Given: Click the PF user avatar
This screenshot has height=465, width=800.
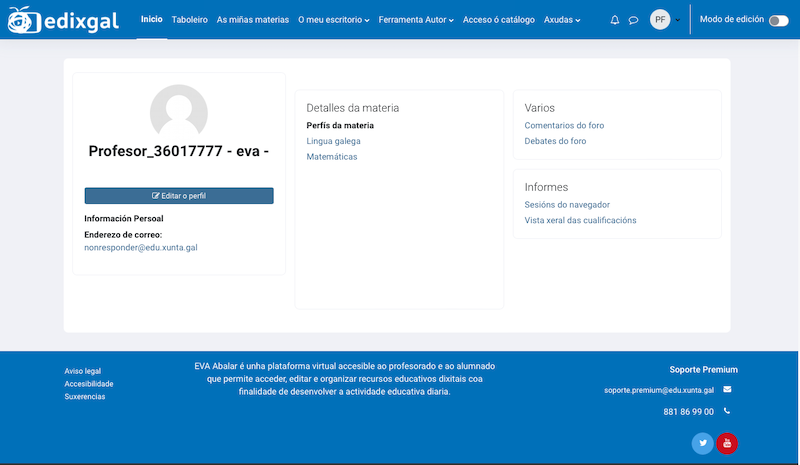Looking at the screenshot, I should (x=660, y=20).
